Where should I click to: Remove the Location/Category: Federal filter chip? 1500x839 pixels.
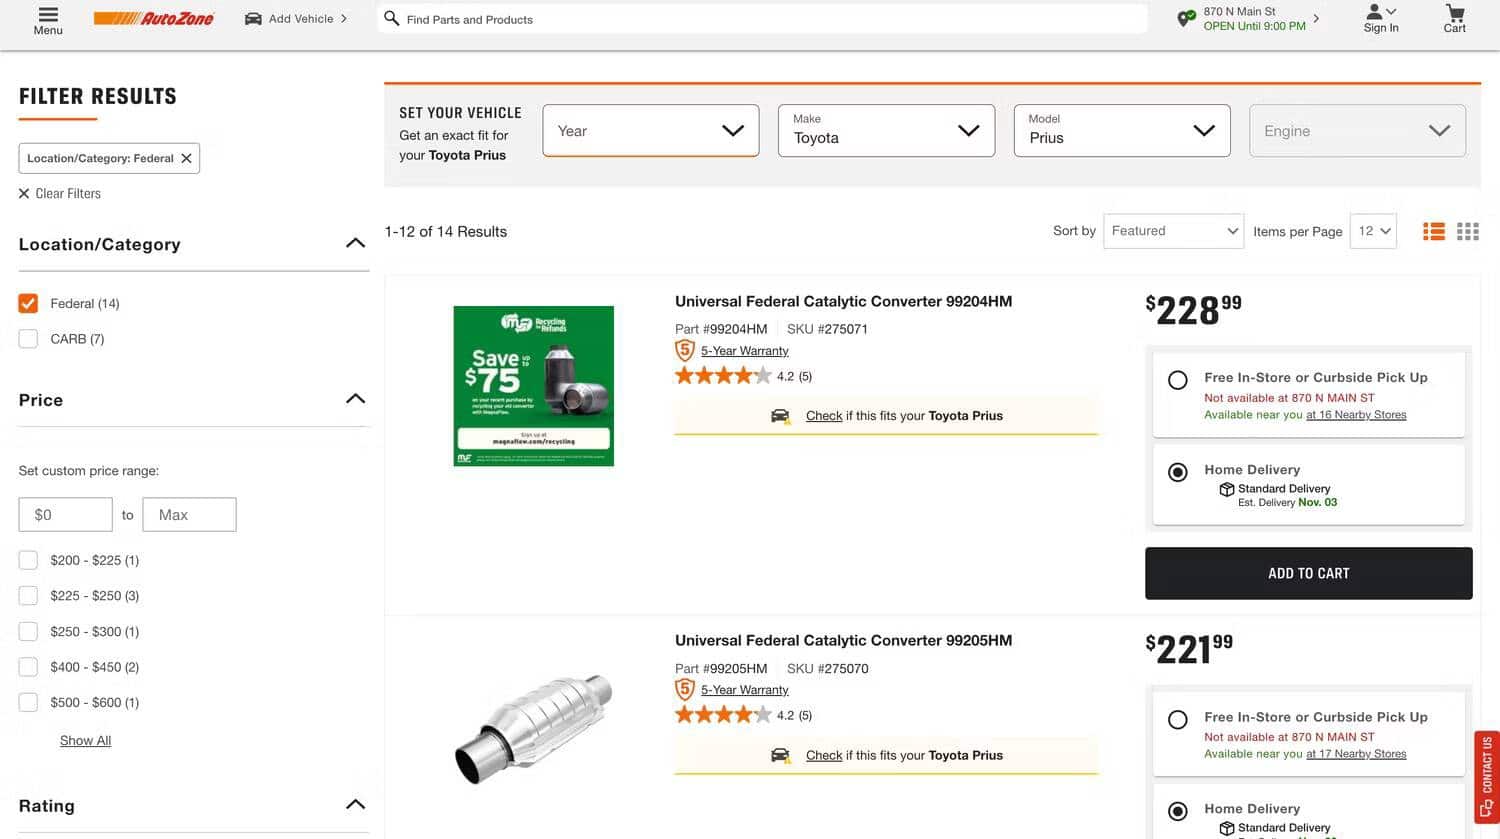[186, 158]
